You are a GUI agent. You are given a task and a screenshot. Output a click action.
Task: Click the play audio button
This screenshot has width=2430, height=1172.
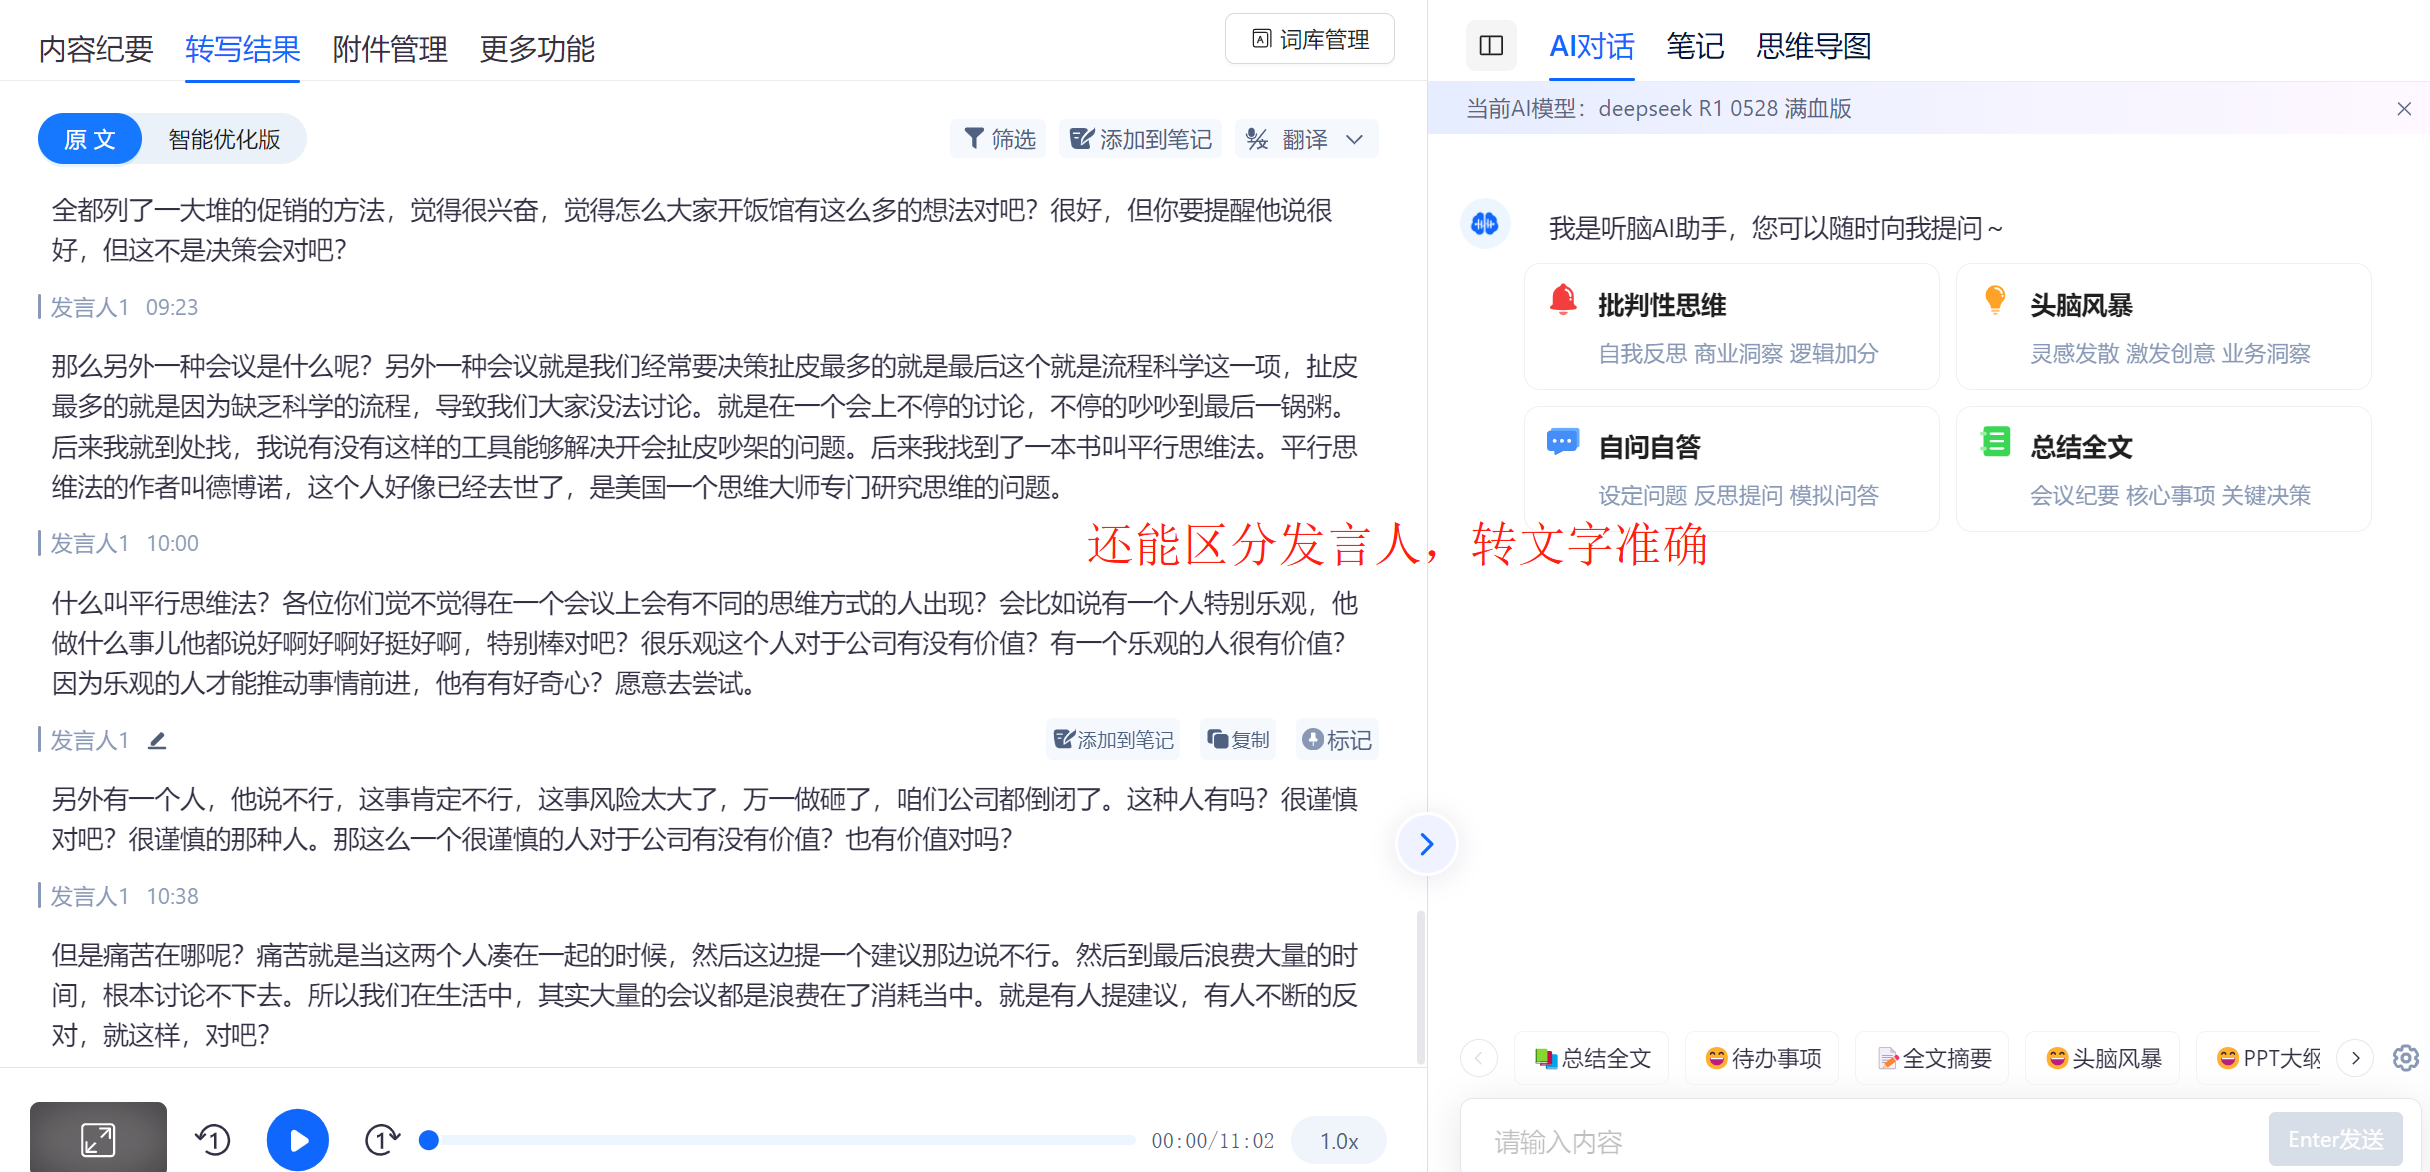pos(297,1140)
